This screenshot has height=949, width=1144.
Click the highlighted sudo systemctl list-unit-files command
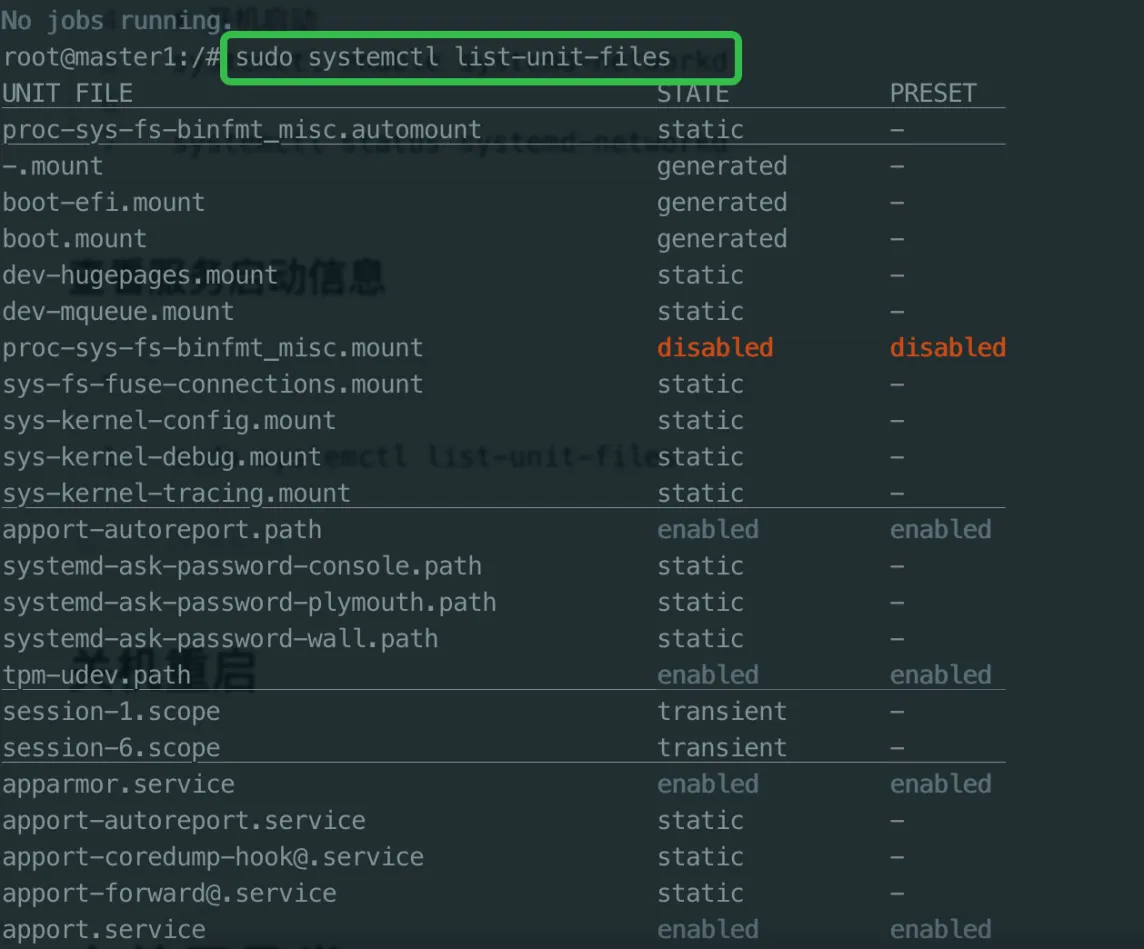click(x=452, y=57)
